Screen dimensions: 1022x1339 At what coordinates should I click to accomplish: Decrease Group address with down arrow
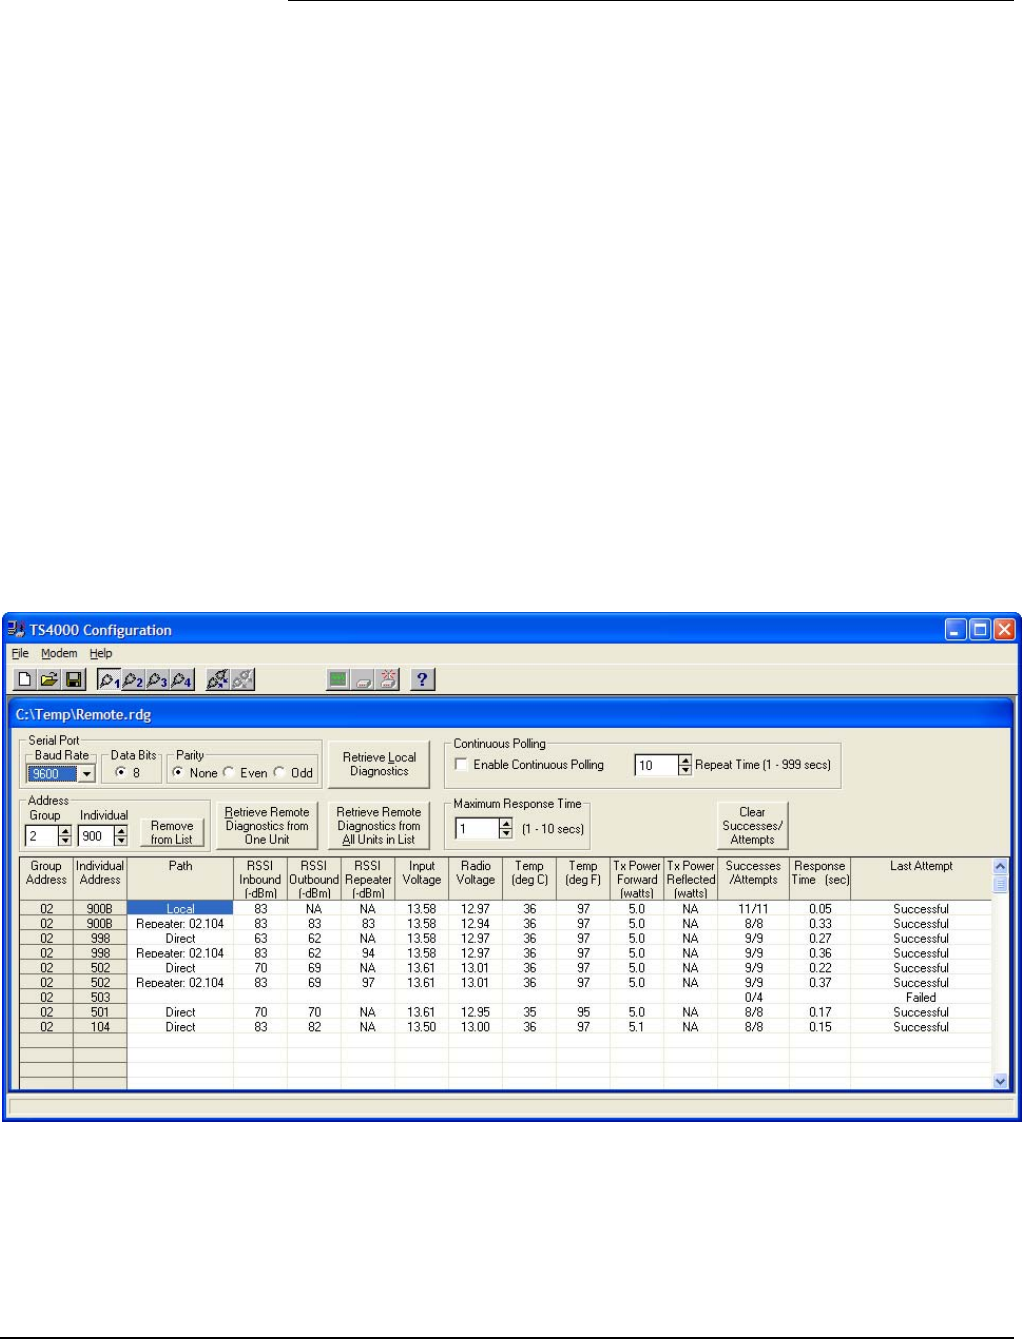pos(66,841)
